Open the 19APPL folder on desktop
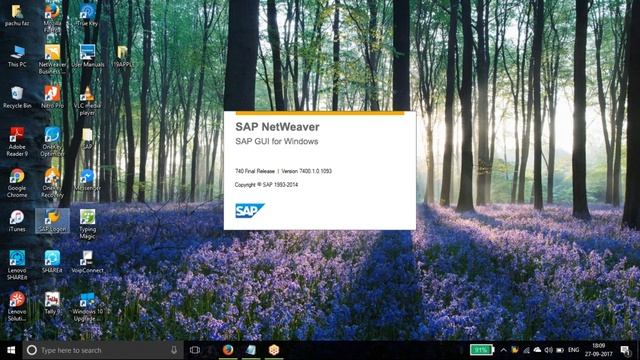The width and height of the screenshot is (640, 360). coord(122,56)
